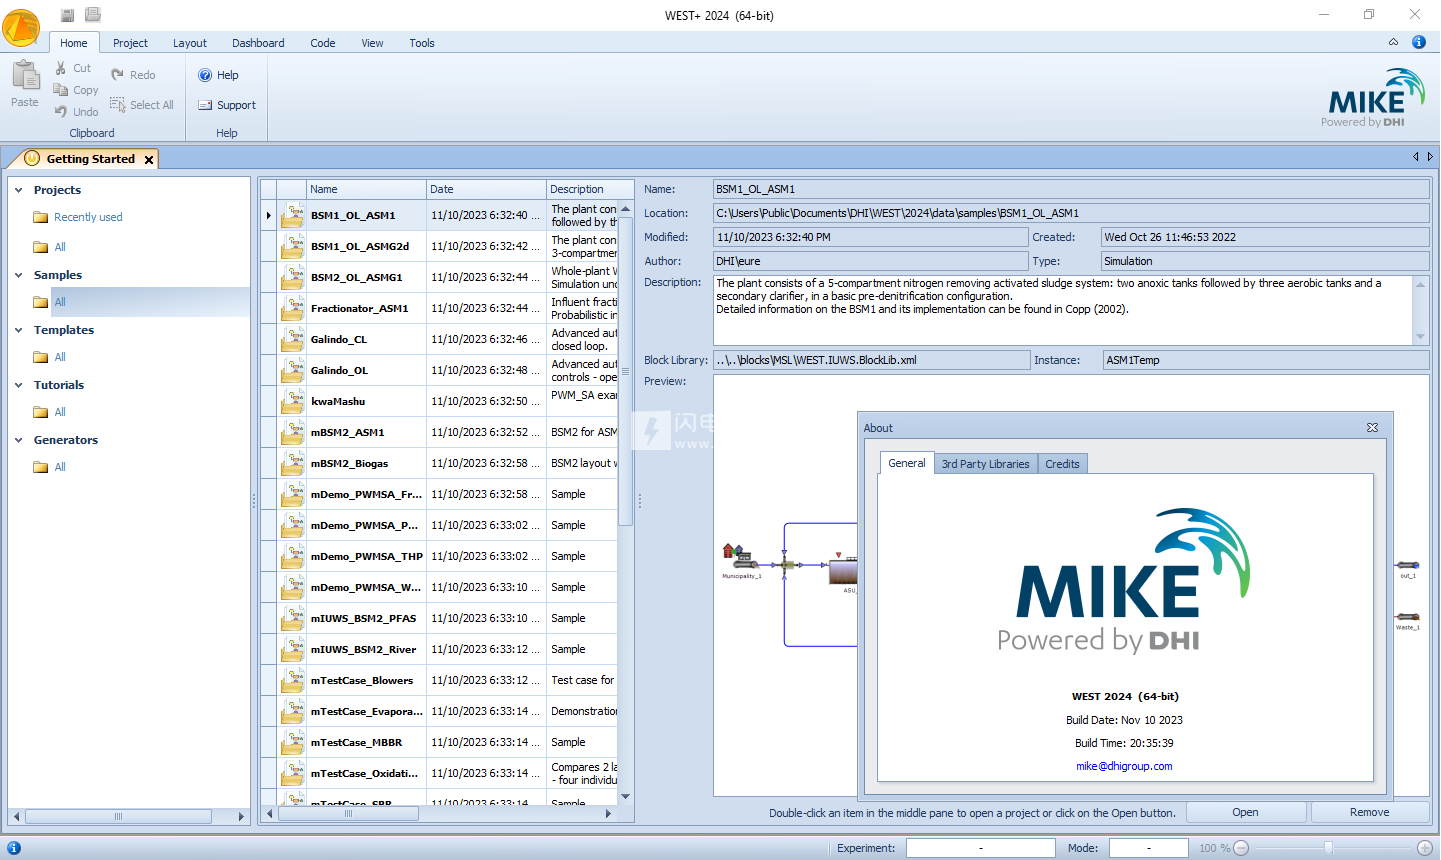Click the Open project icon next to Save
This screenshot has width=1441, height=860.
[92, 14]
